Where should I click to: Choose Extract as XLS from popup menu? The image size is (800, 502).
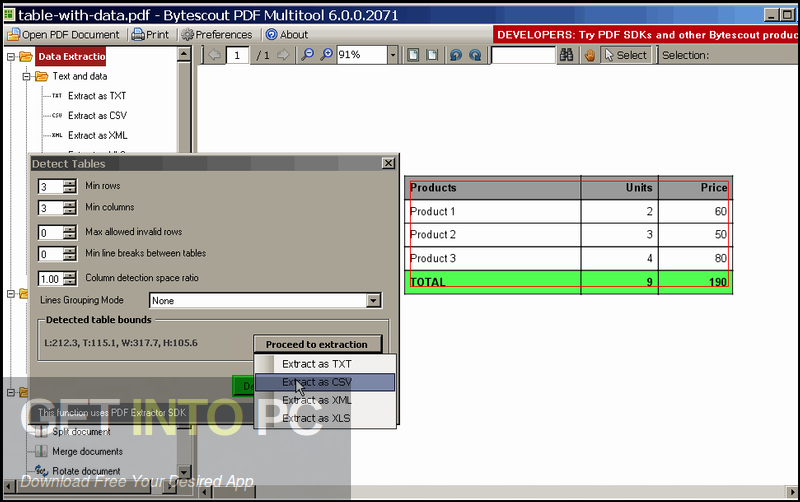325,418
